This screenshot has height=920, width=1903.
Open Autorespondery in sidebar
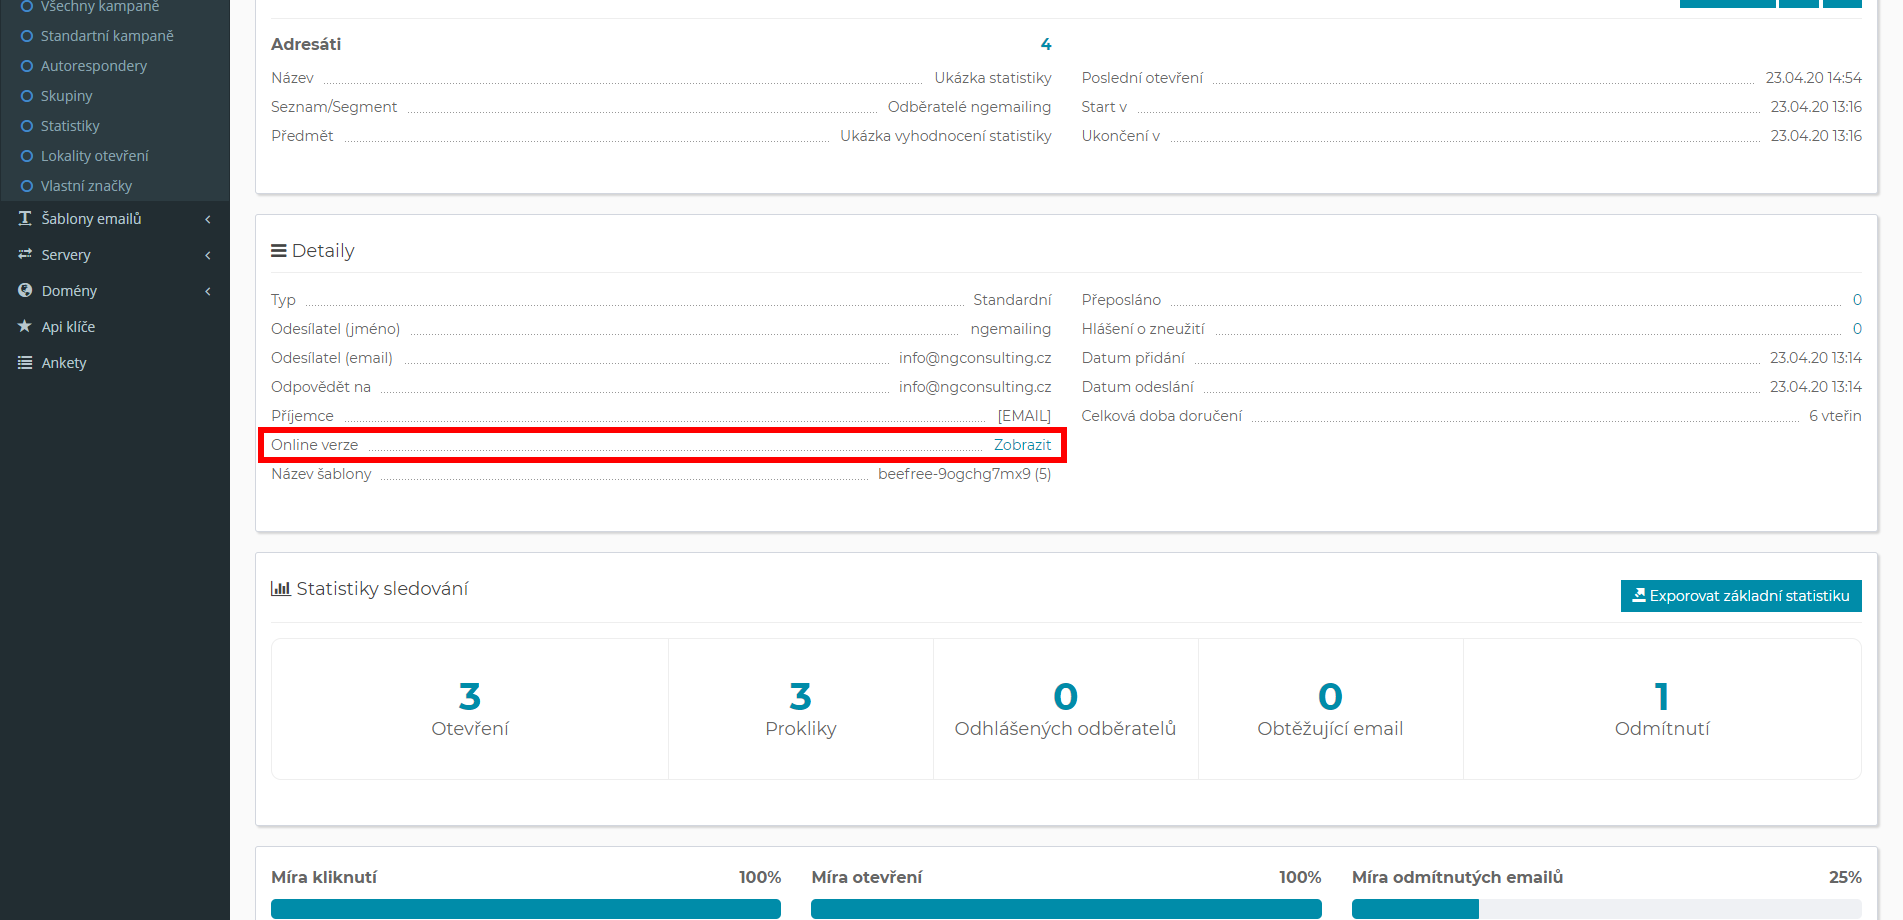[94, 66]
